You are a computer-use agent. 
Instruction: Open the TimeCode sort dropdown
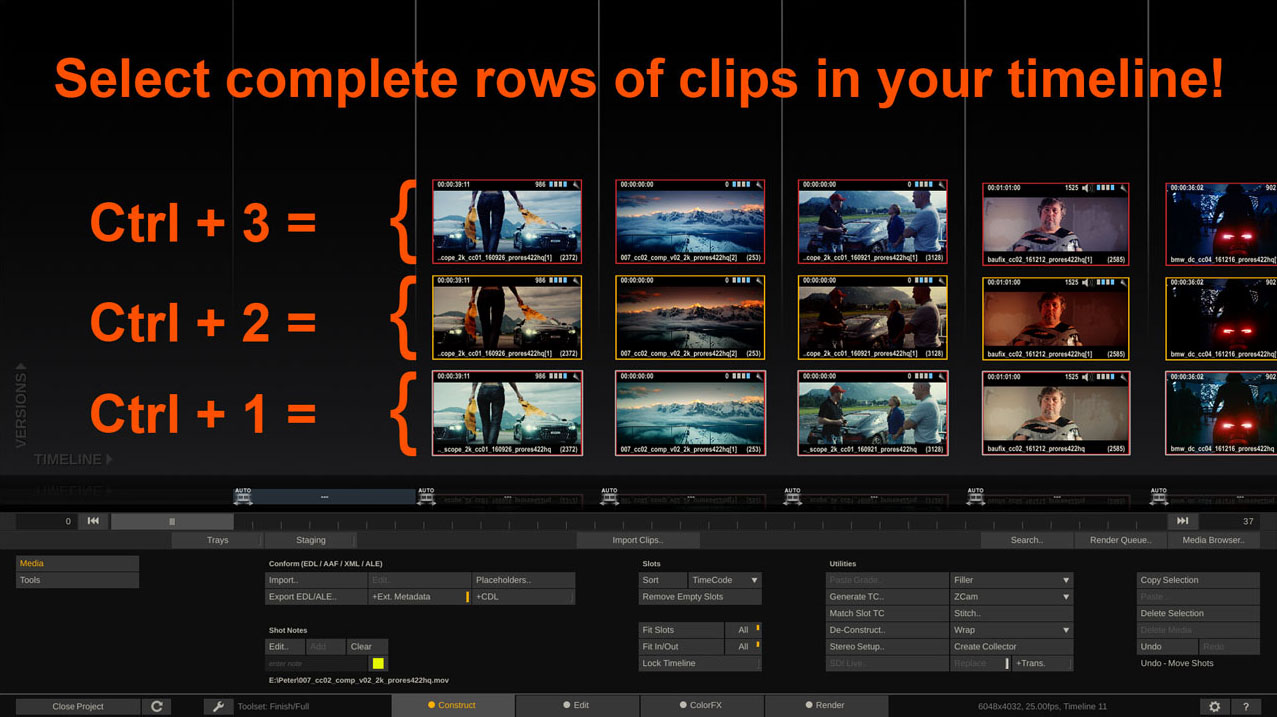tap(724, 579)
